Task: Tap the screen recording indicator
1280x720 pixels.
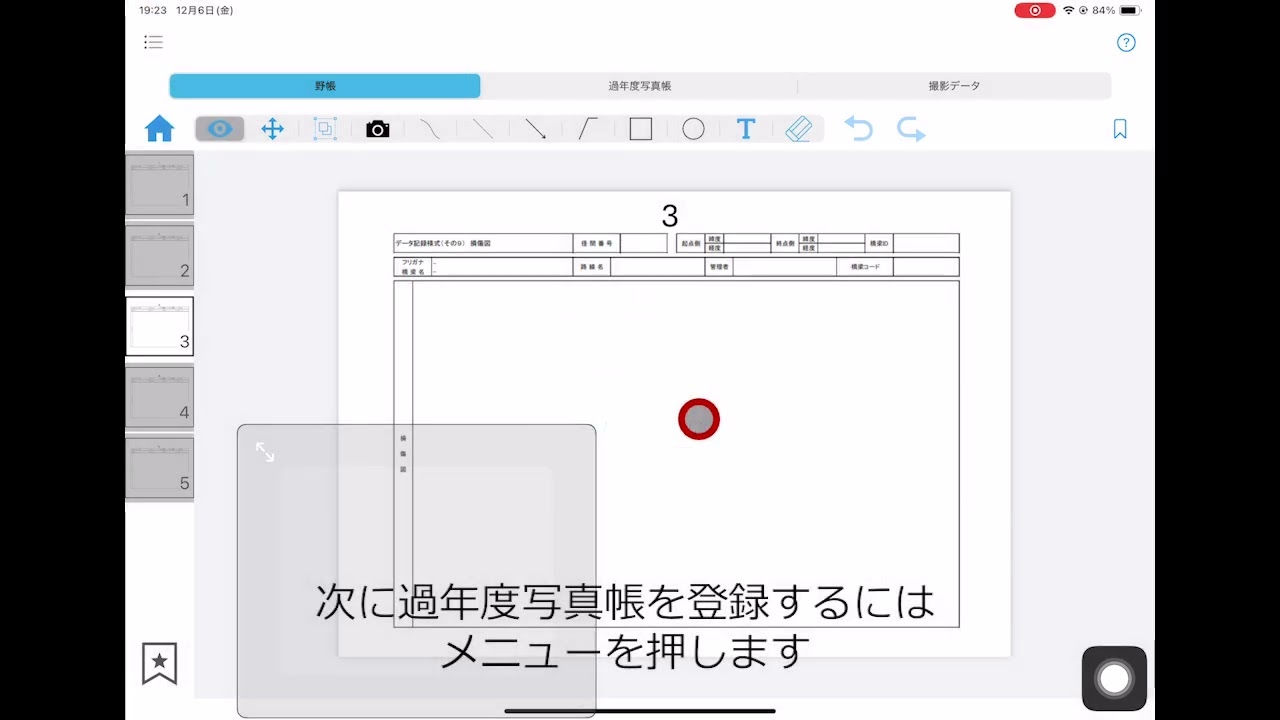Action: pos(1035,10)
